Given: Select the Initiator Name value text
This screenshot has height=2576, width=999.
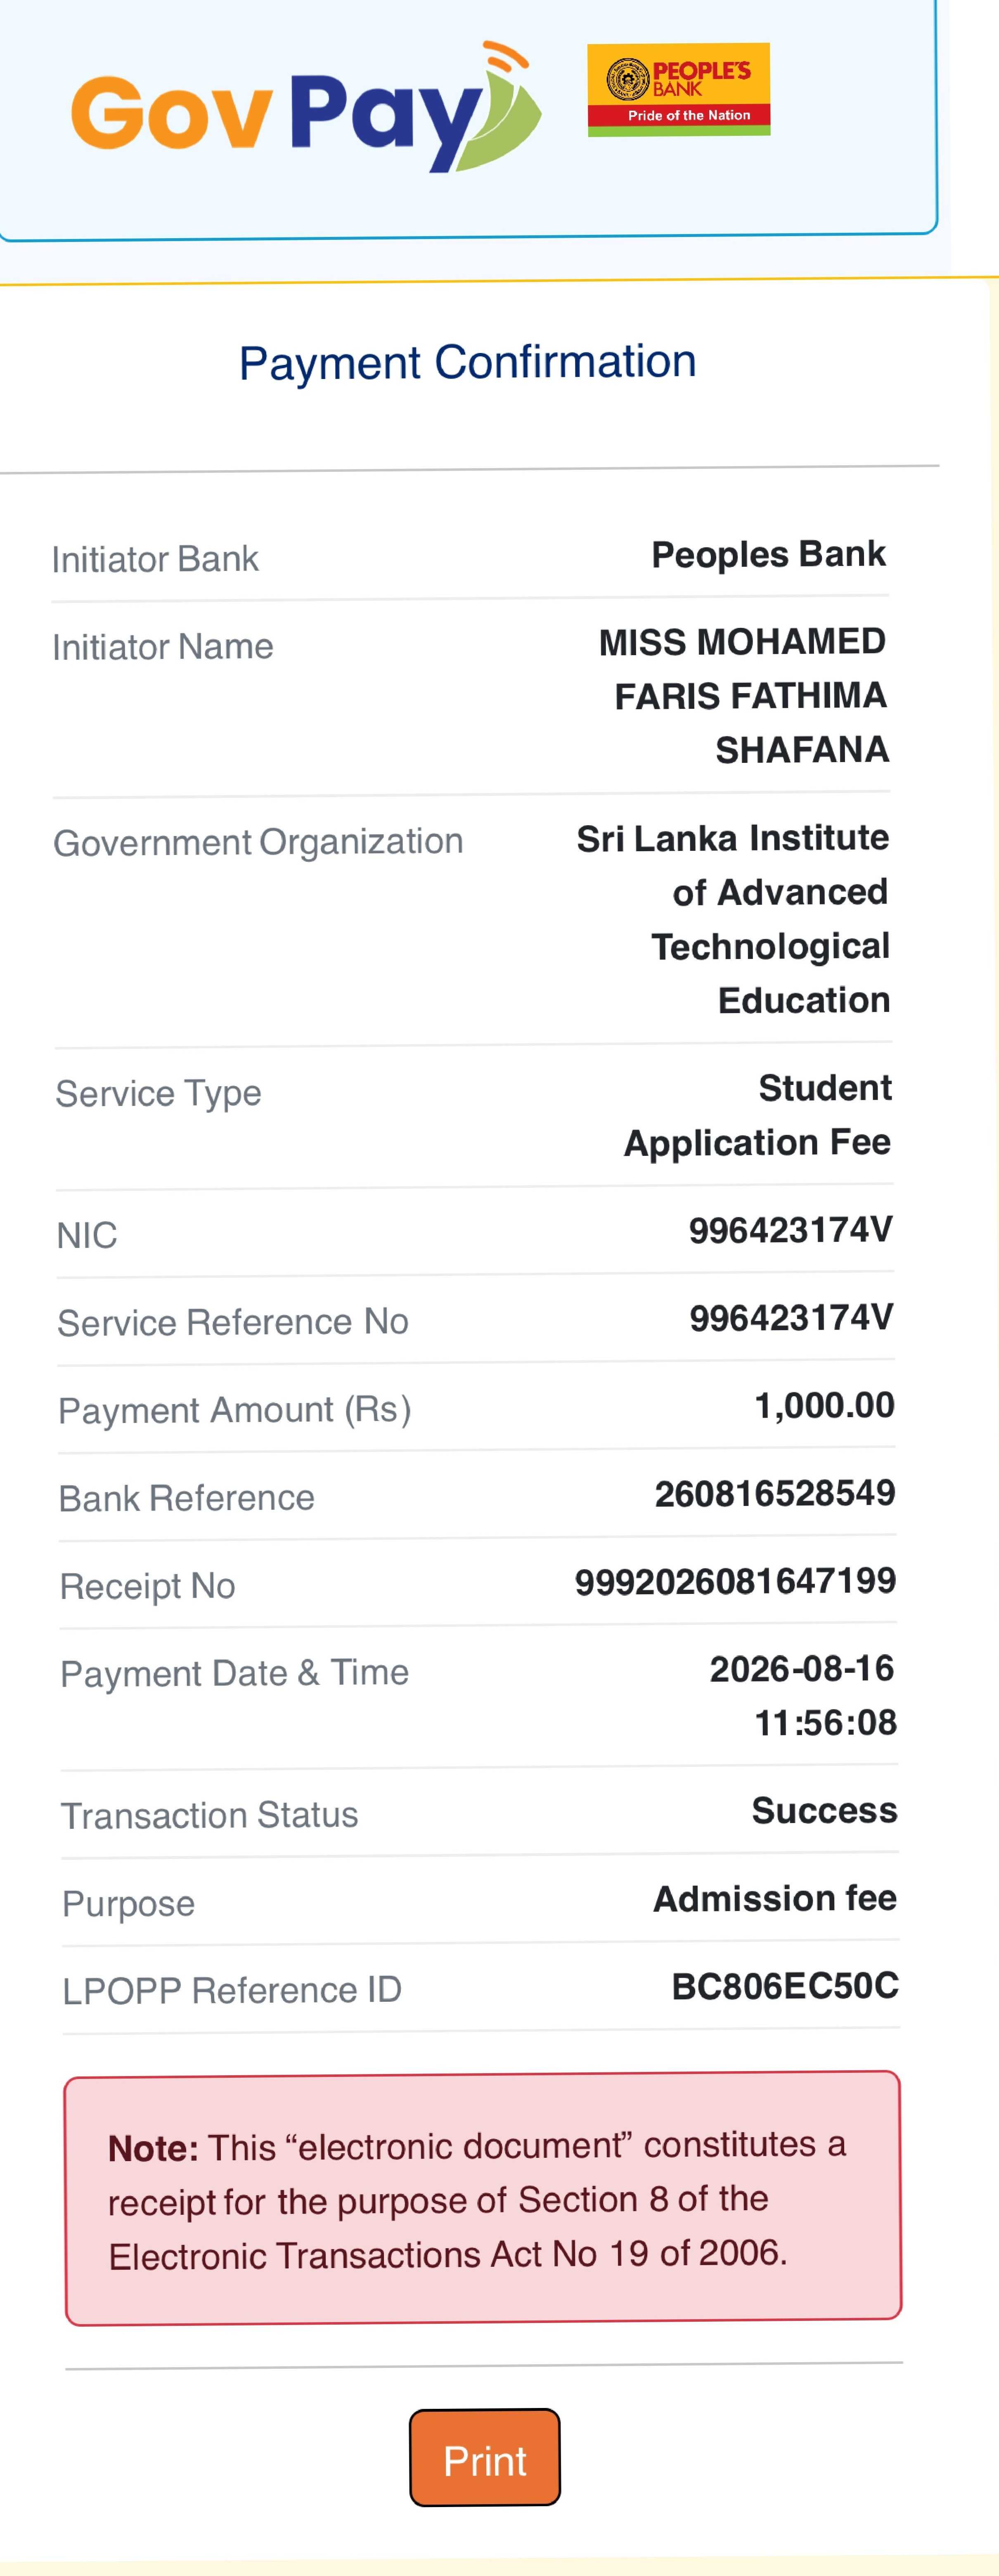Looking at the screenshot, I should (743, 696).
